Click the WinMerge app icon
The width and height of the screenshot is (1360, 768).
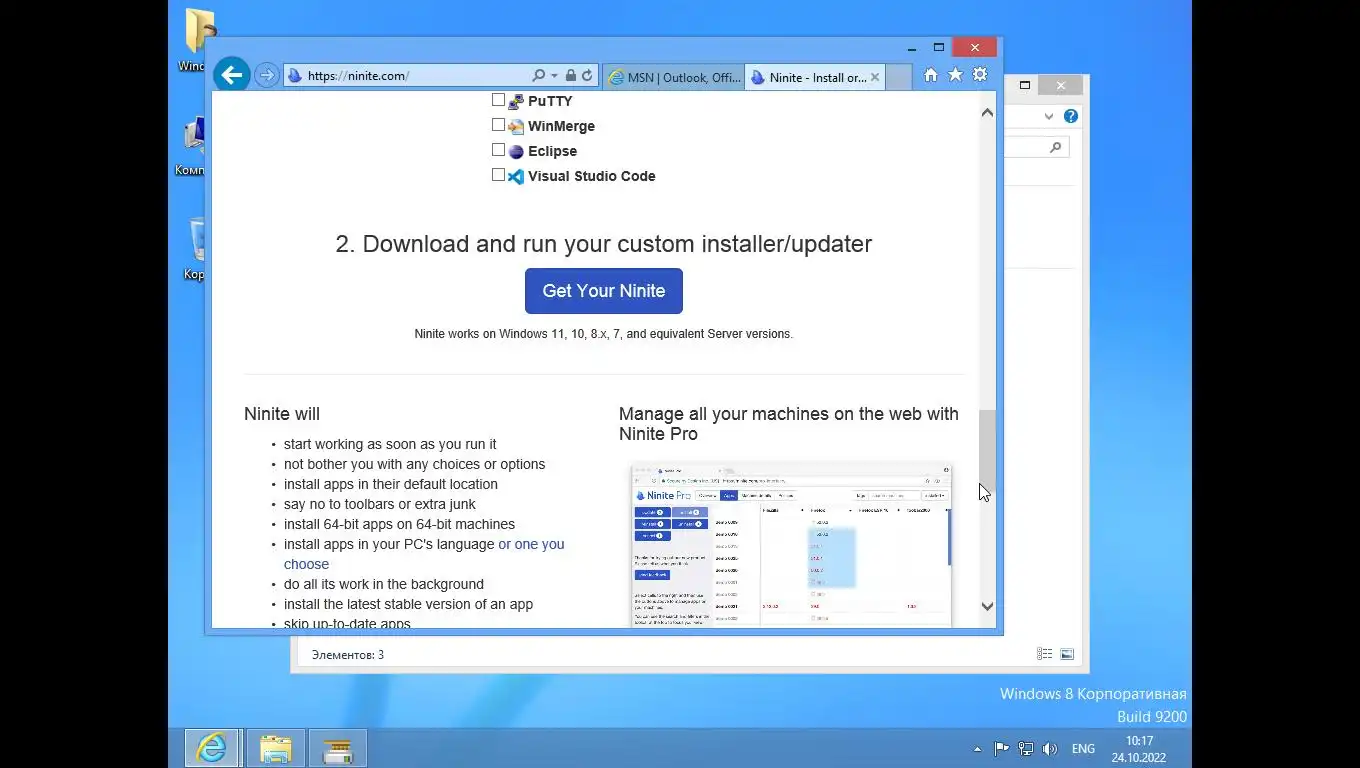[516, 126]
